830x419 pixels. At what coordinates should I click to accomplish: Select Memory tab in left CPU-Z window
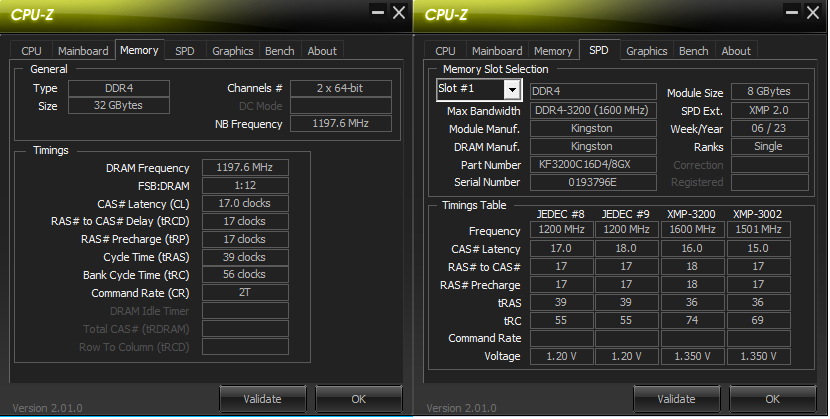click(139, 50)
